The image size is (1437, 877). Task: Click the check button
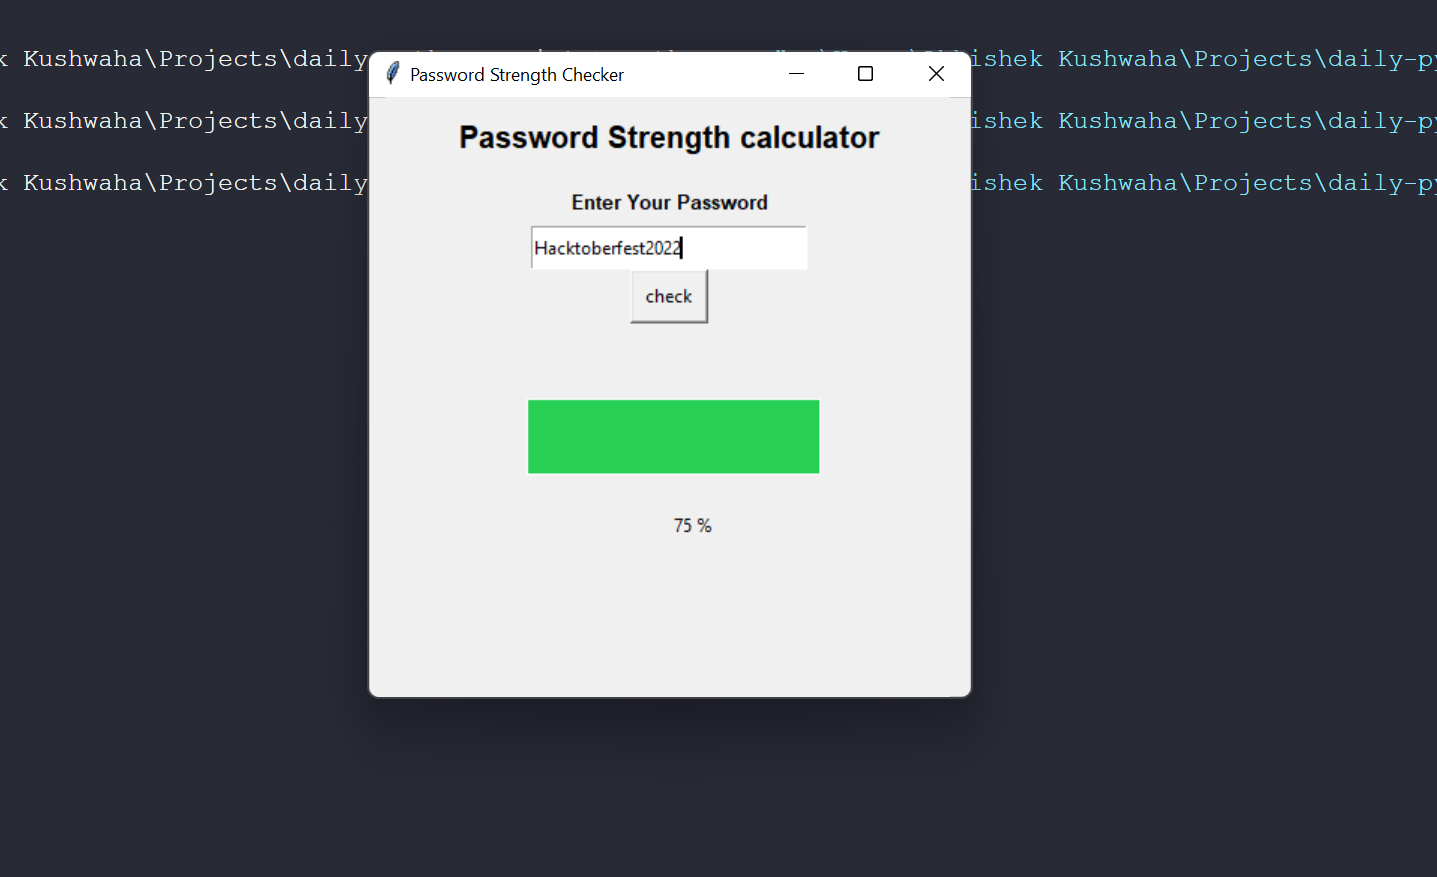click(x=669, y=297)
